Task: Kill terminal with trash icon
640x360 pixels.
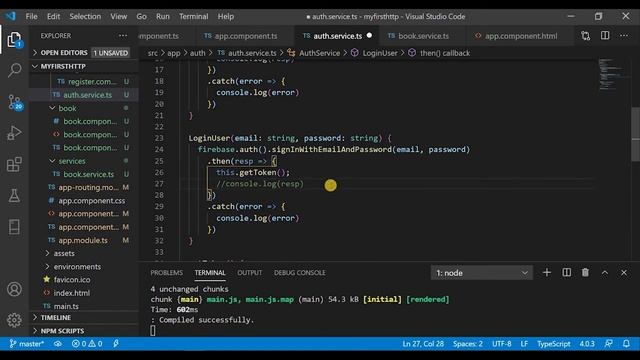Action: click(x=585, y=273)
